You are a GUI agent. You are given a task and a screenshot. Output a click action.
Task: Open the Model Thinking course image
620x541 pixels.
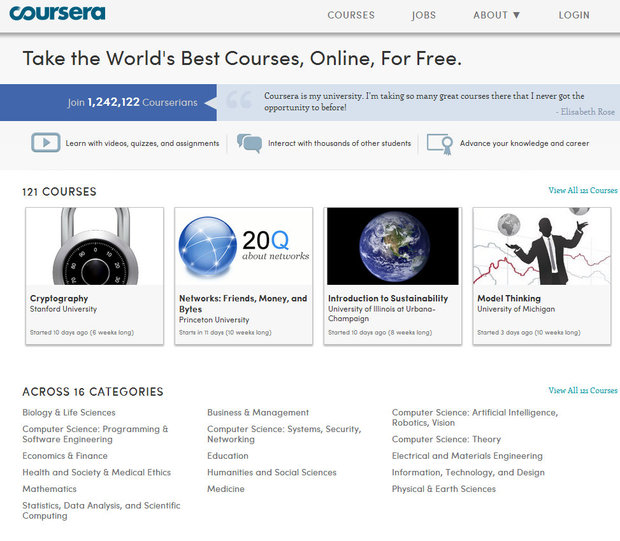point(541,246)
